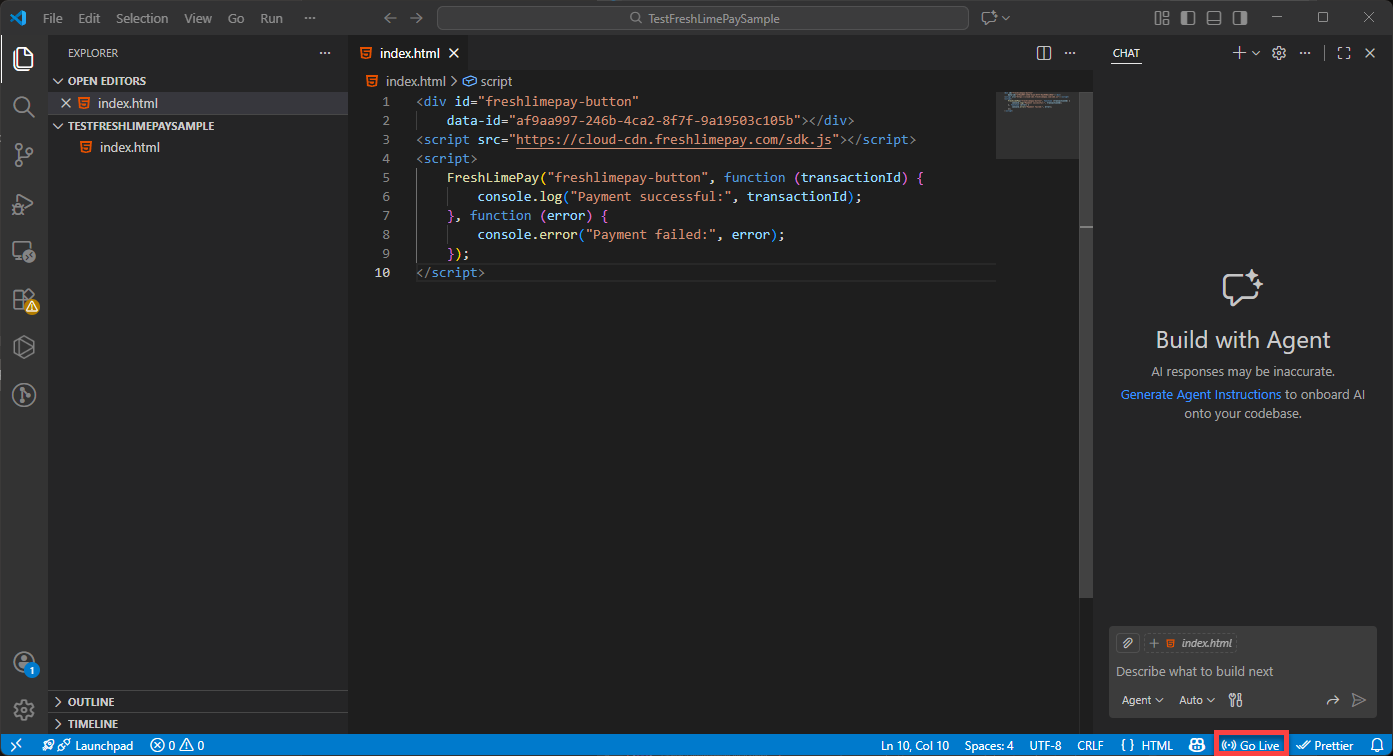Screen dimensions: 1393x756
Task: Expand the Timeline section
Action: pos(92,724)
